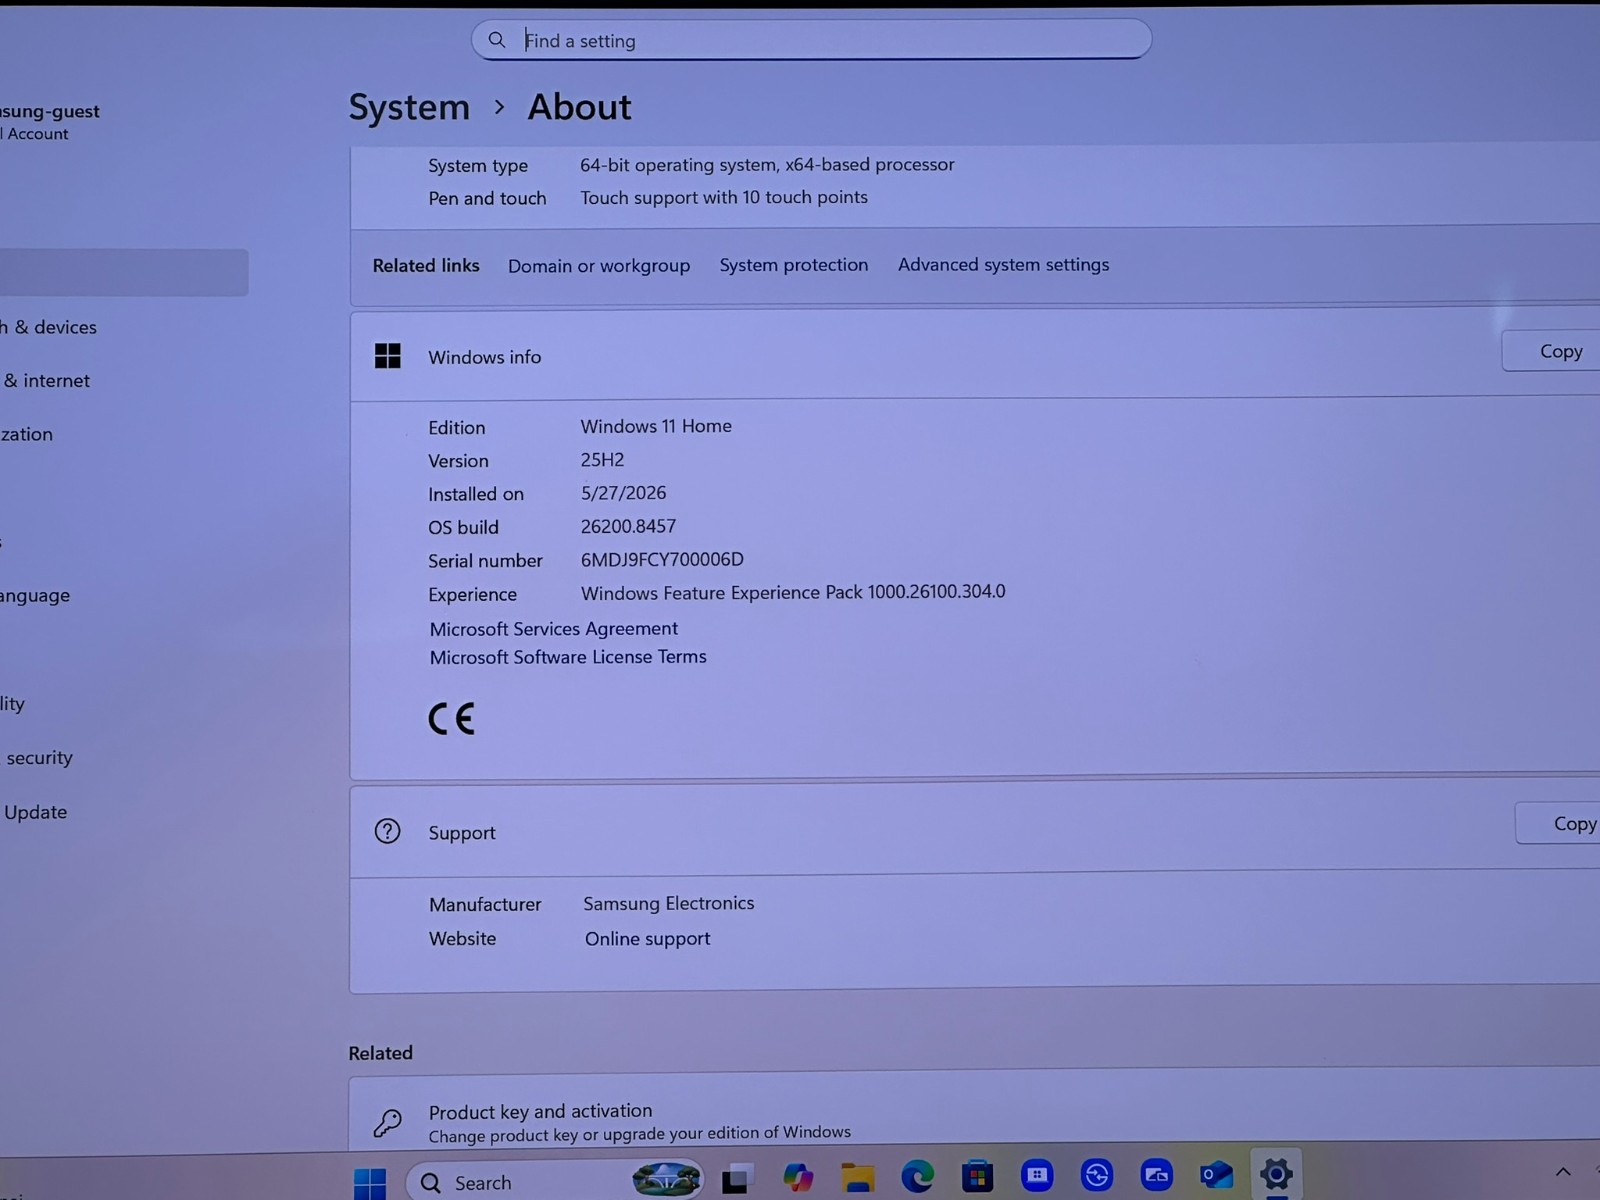Open the circular-arrows sync app in the taskbar
The width and height of the screenshot is (1600, 1200).
point(1097,1174)
